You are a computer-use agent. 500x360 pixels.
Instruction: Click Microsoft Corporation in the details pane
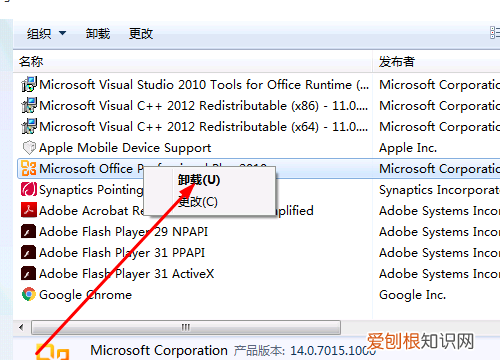[159, 350]
